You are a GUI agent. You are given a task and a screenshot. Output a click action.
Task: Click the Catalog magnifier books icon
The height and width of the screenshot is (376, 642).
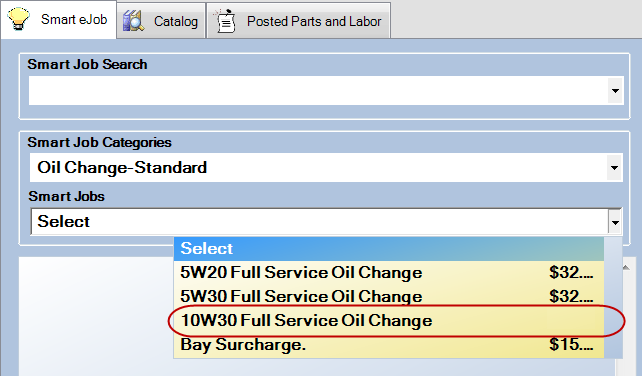[133, 21]
